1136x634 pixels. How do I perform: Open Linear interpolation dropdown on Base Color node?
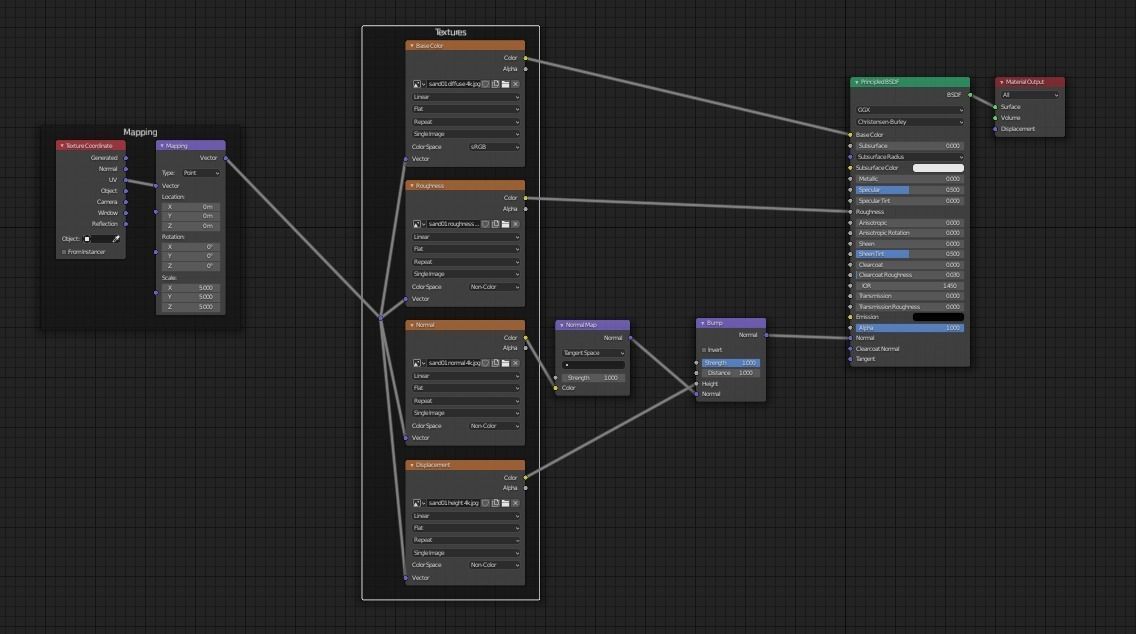coord(465,97)
